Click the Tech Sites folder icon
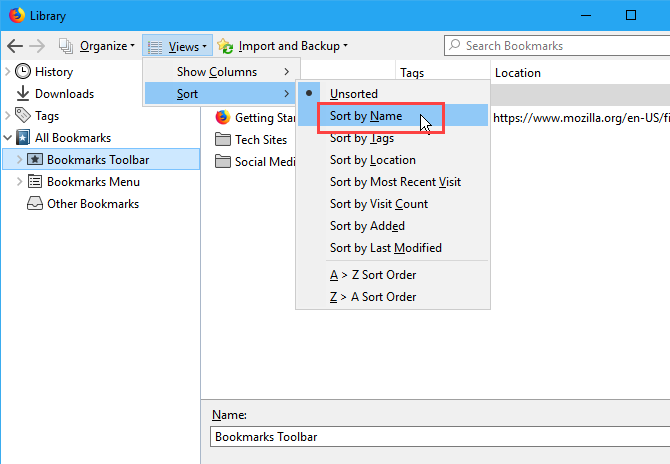This screenshot has width=670, height=464. pyautogui.click(x=222, y=140)
